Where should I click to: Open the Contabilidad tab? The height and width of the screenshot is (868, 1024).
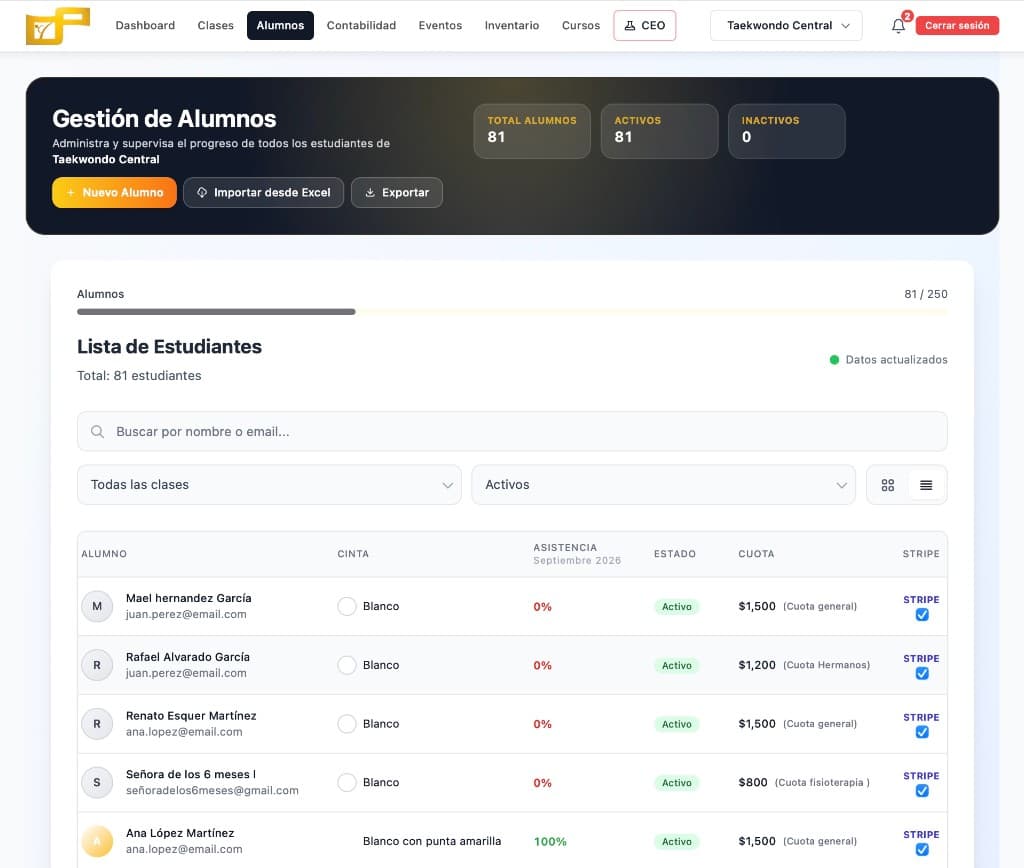[361, 25]
